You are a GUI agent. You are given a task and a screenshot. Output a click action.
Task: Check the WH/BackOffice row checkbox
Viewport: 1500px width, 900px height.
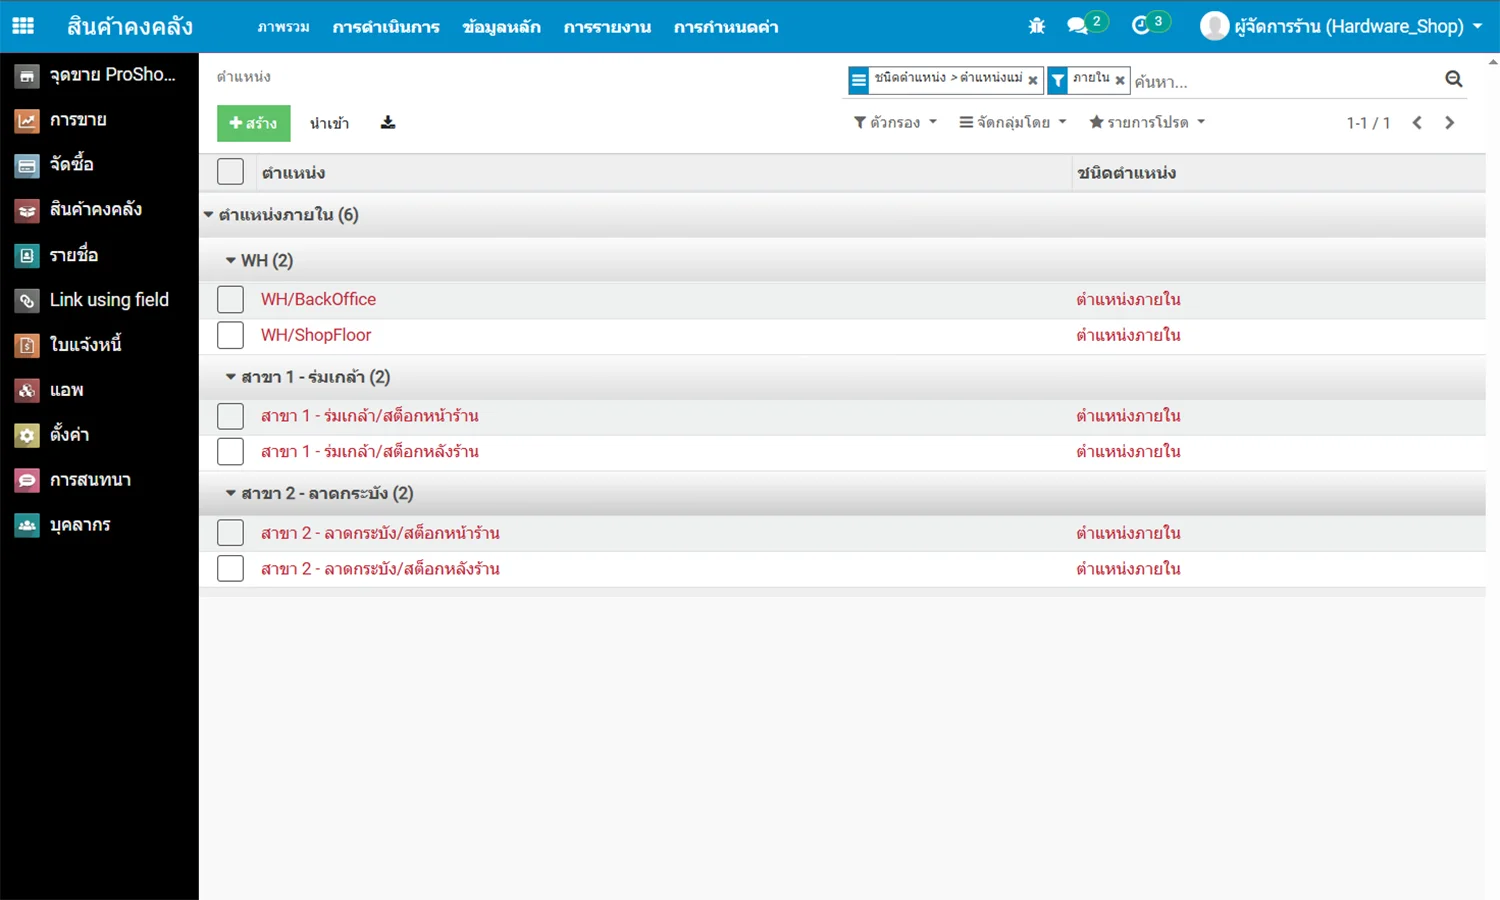231,299
